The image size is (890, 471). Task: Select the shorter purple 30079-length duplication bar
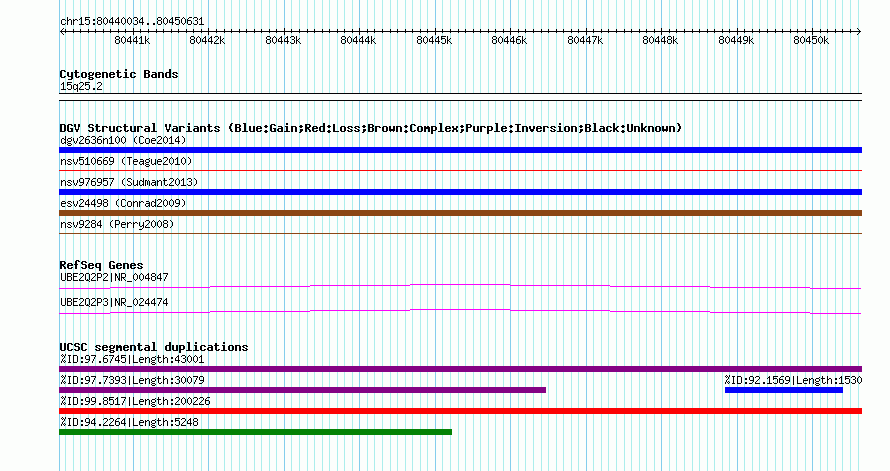(x=303, y=390)
